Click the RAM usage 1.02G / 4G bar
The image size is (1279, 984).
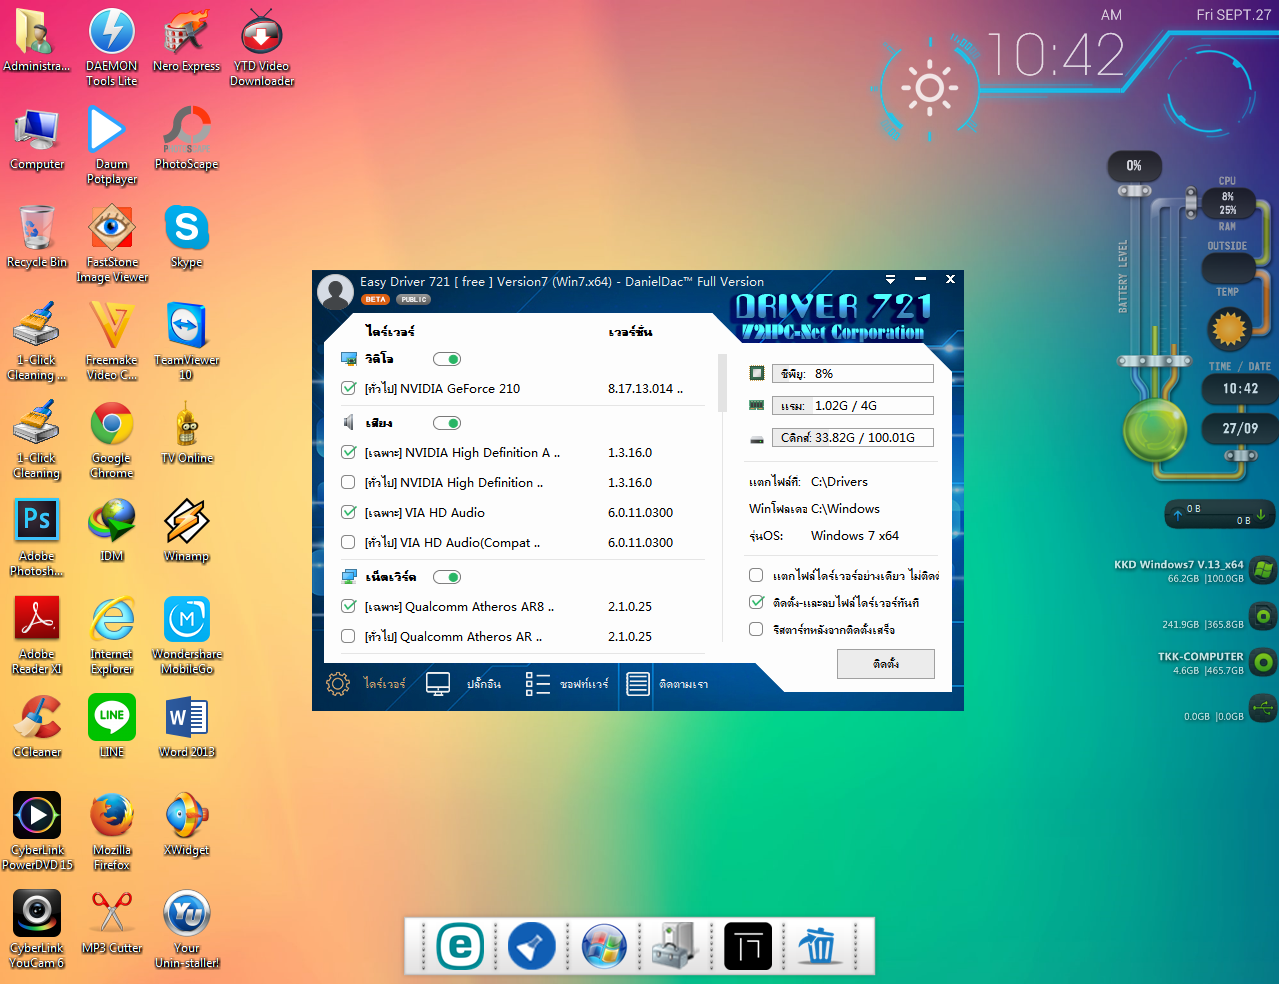click(853, 405)
